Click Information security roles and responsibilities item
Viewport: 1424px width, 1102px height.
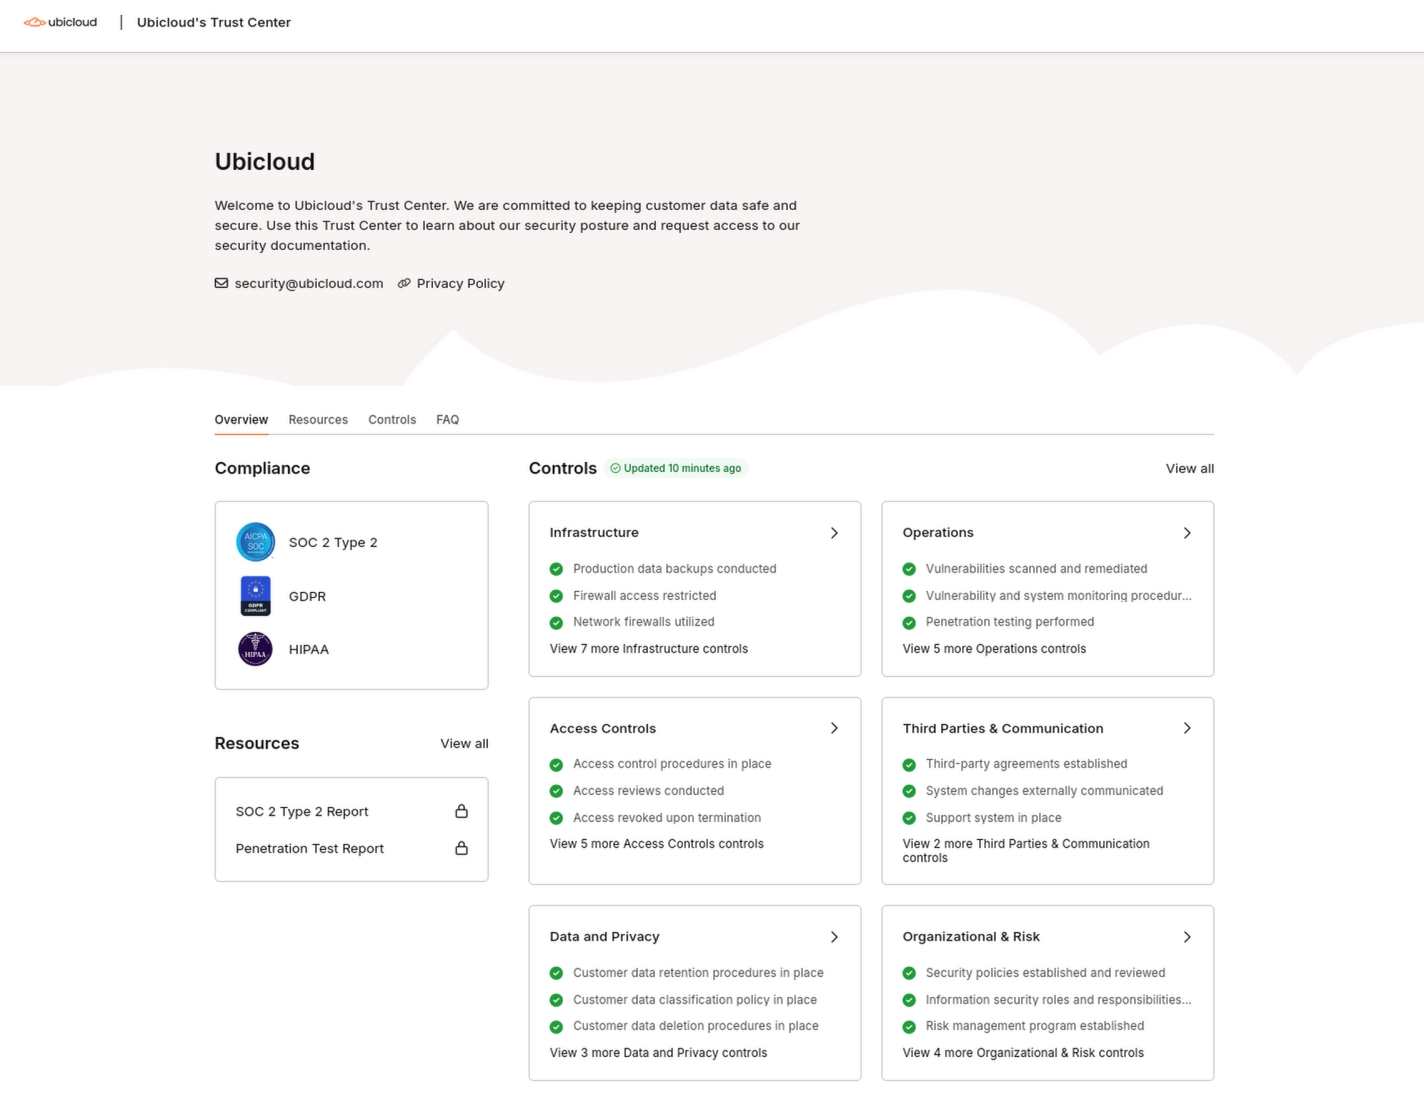click(1059, 1000)
